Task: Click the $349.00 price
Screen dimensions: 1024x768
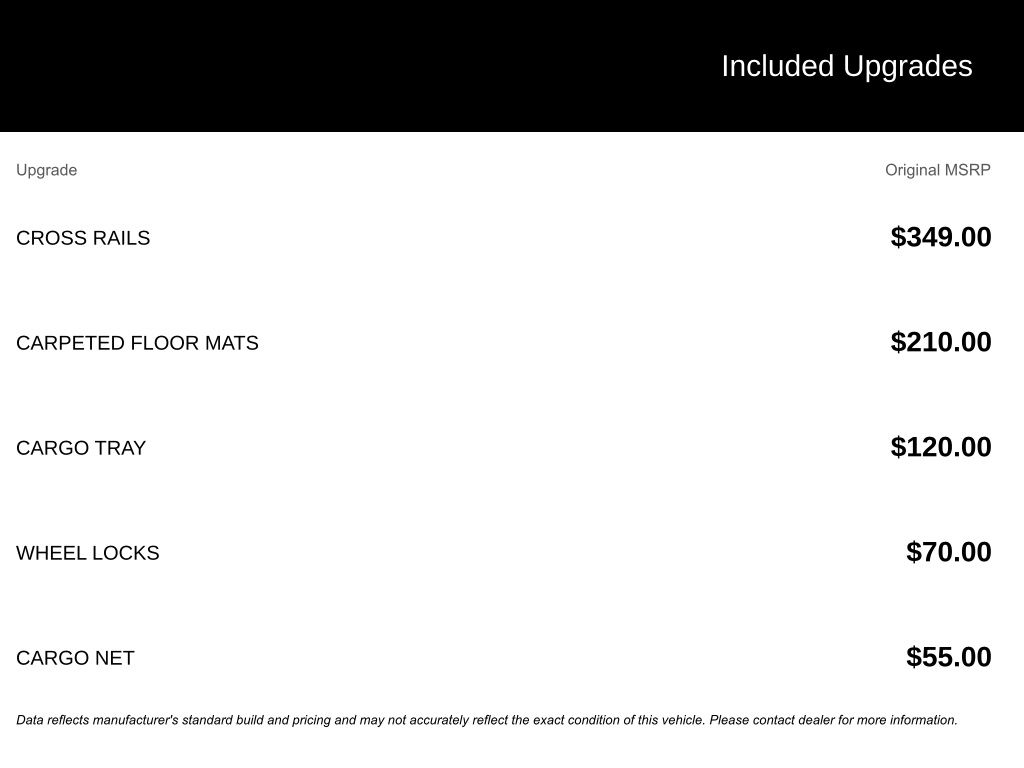Action: [x=941, y=236]
